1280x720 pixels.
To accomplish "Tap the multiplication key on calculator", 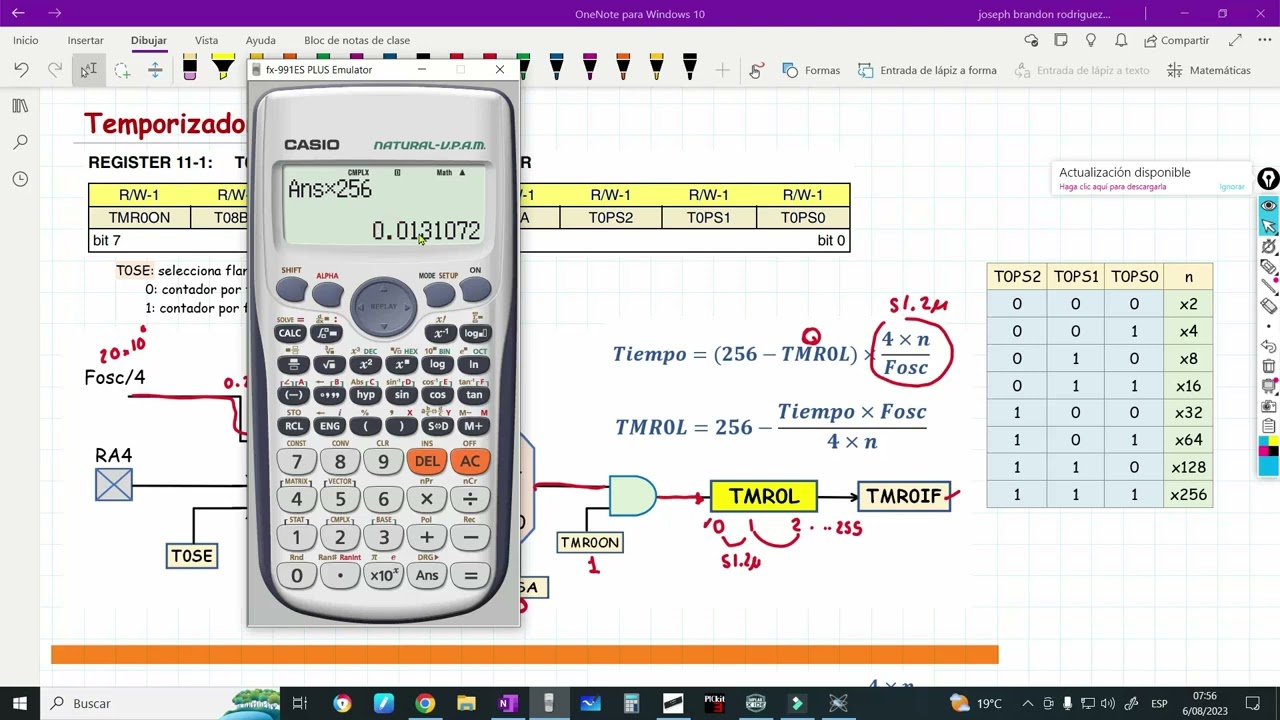I will (x=427, y=498).
